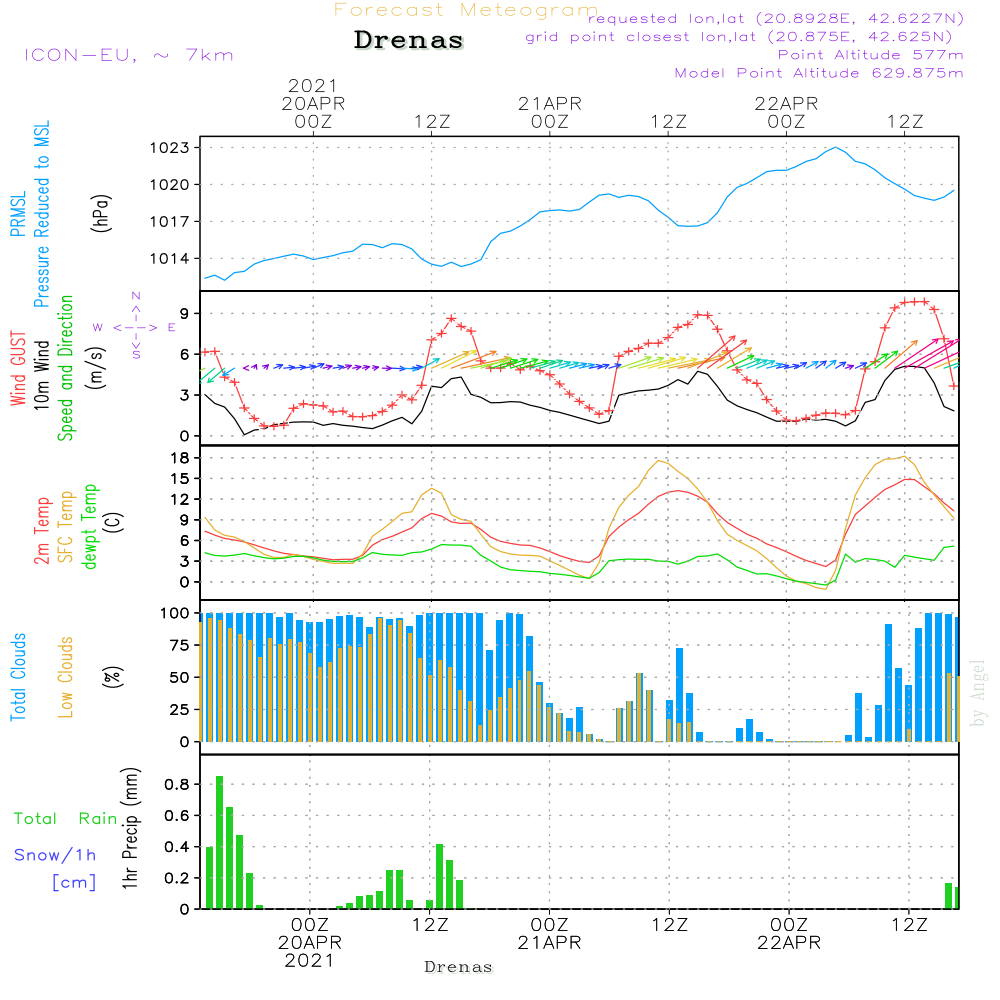This screenshot has height=1000, width=1000.
Task: Select 'requested lon,lat (20.8928E, 42.6227N)' line
Action: (x=775, y=18)
